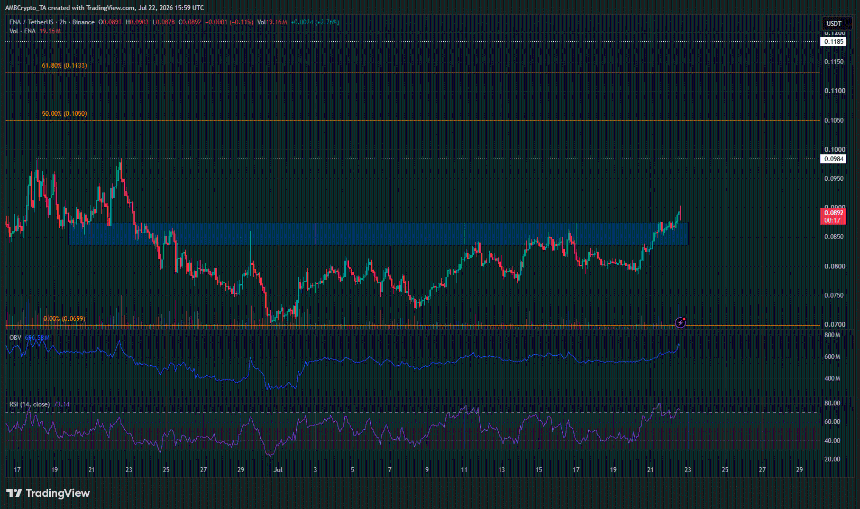Click the purple lightning event icon on chart
Image resolution: width=860 pixels, height=509 pixels.
pyautogui.click(x=680, y=323)
